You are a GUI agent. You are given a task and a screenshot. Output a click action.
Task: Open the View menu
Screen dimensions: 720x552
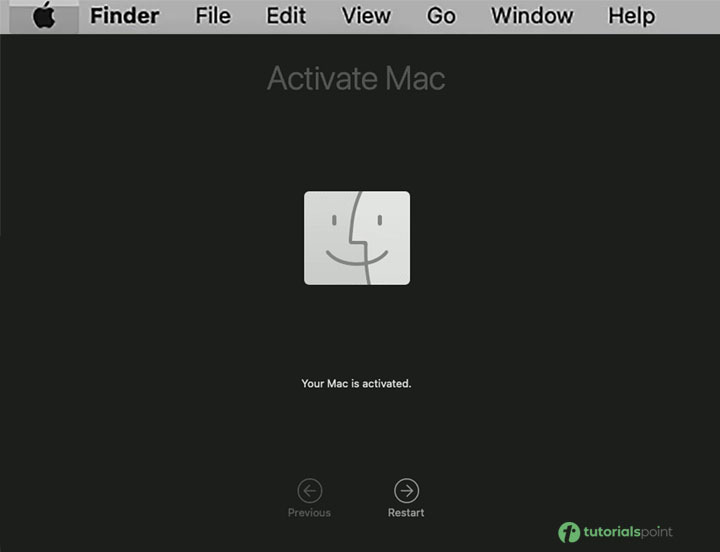(366, 16)
